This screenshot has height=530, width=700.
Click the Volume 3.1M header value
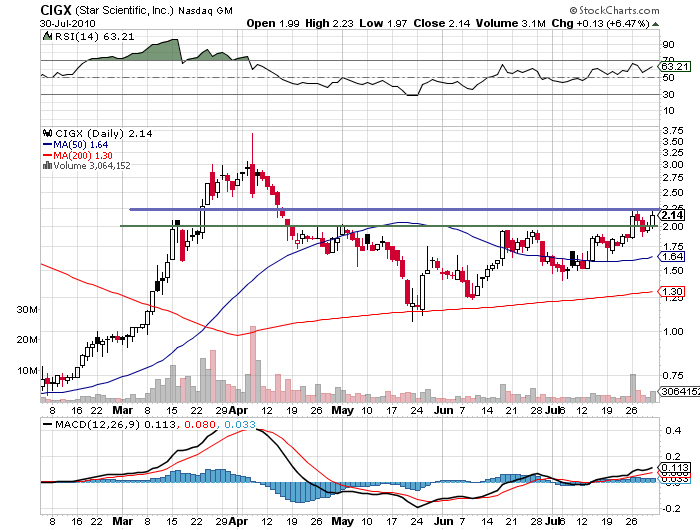510,23
